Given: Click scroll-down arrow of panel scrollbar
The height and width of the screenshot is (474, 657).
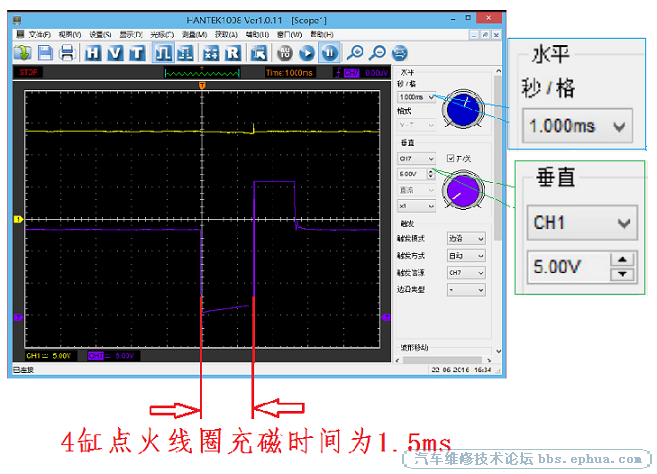Looking at the screenshot, I should click(x=498, y=351).
